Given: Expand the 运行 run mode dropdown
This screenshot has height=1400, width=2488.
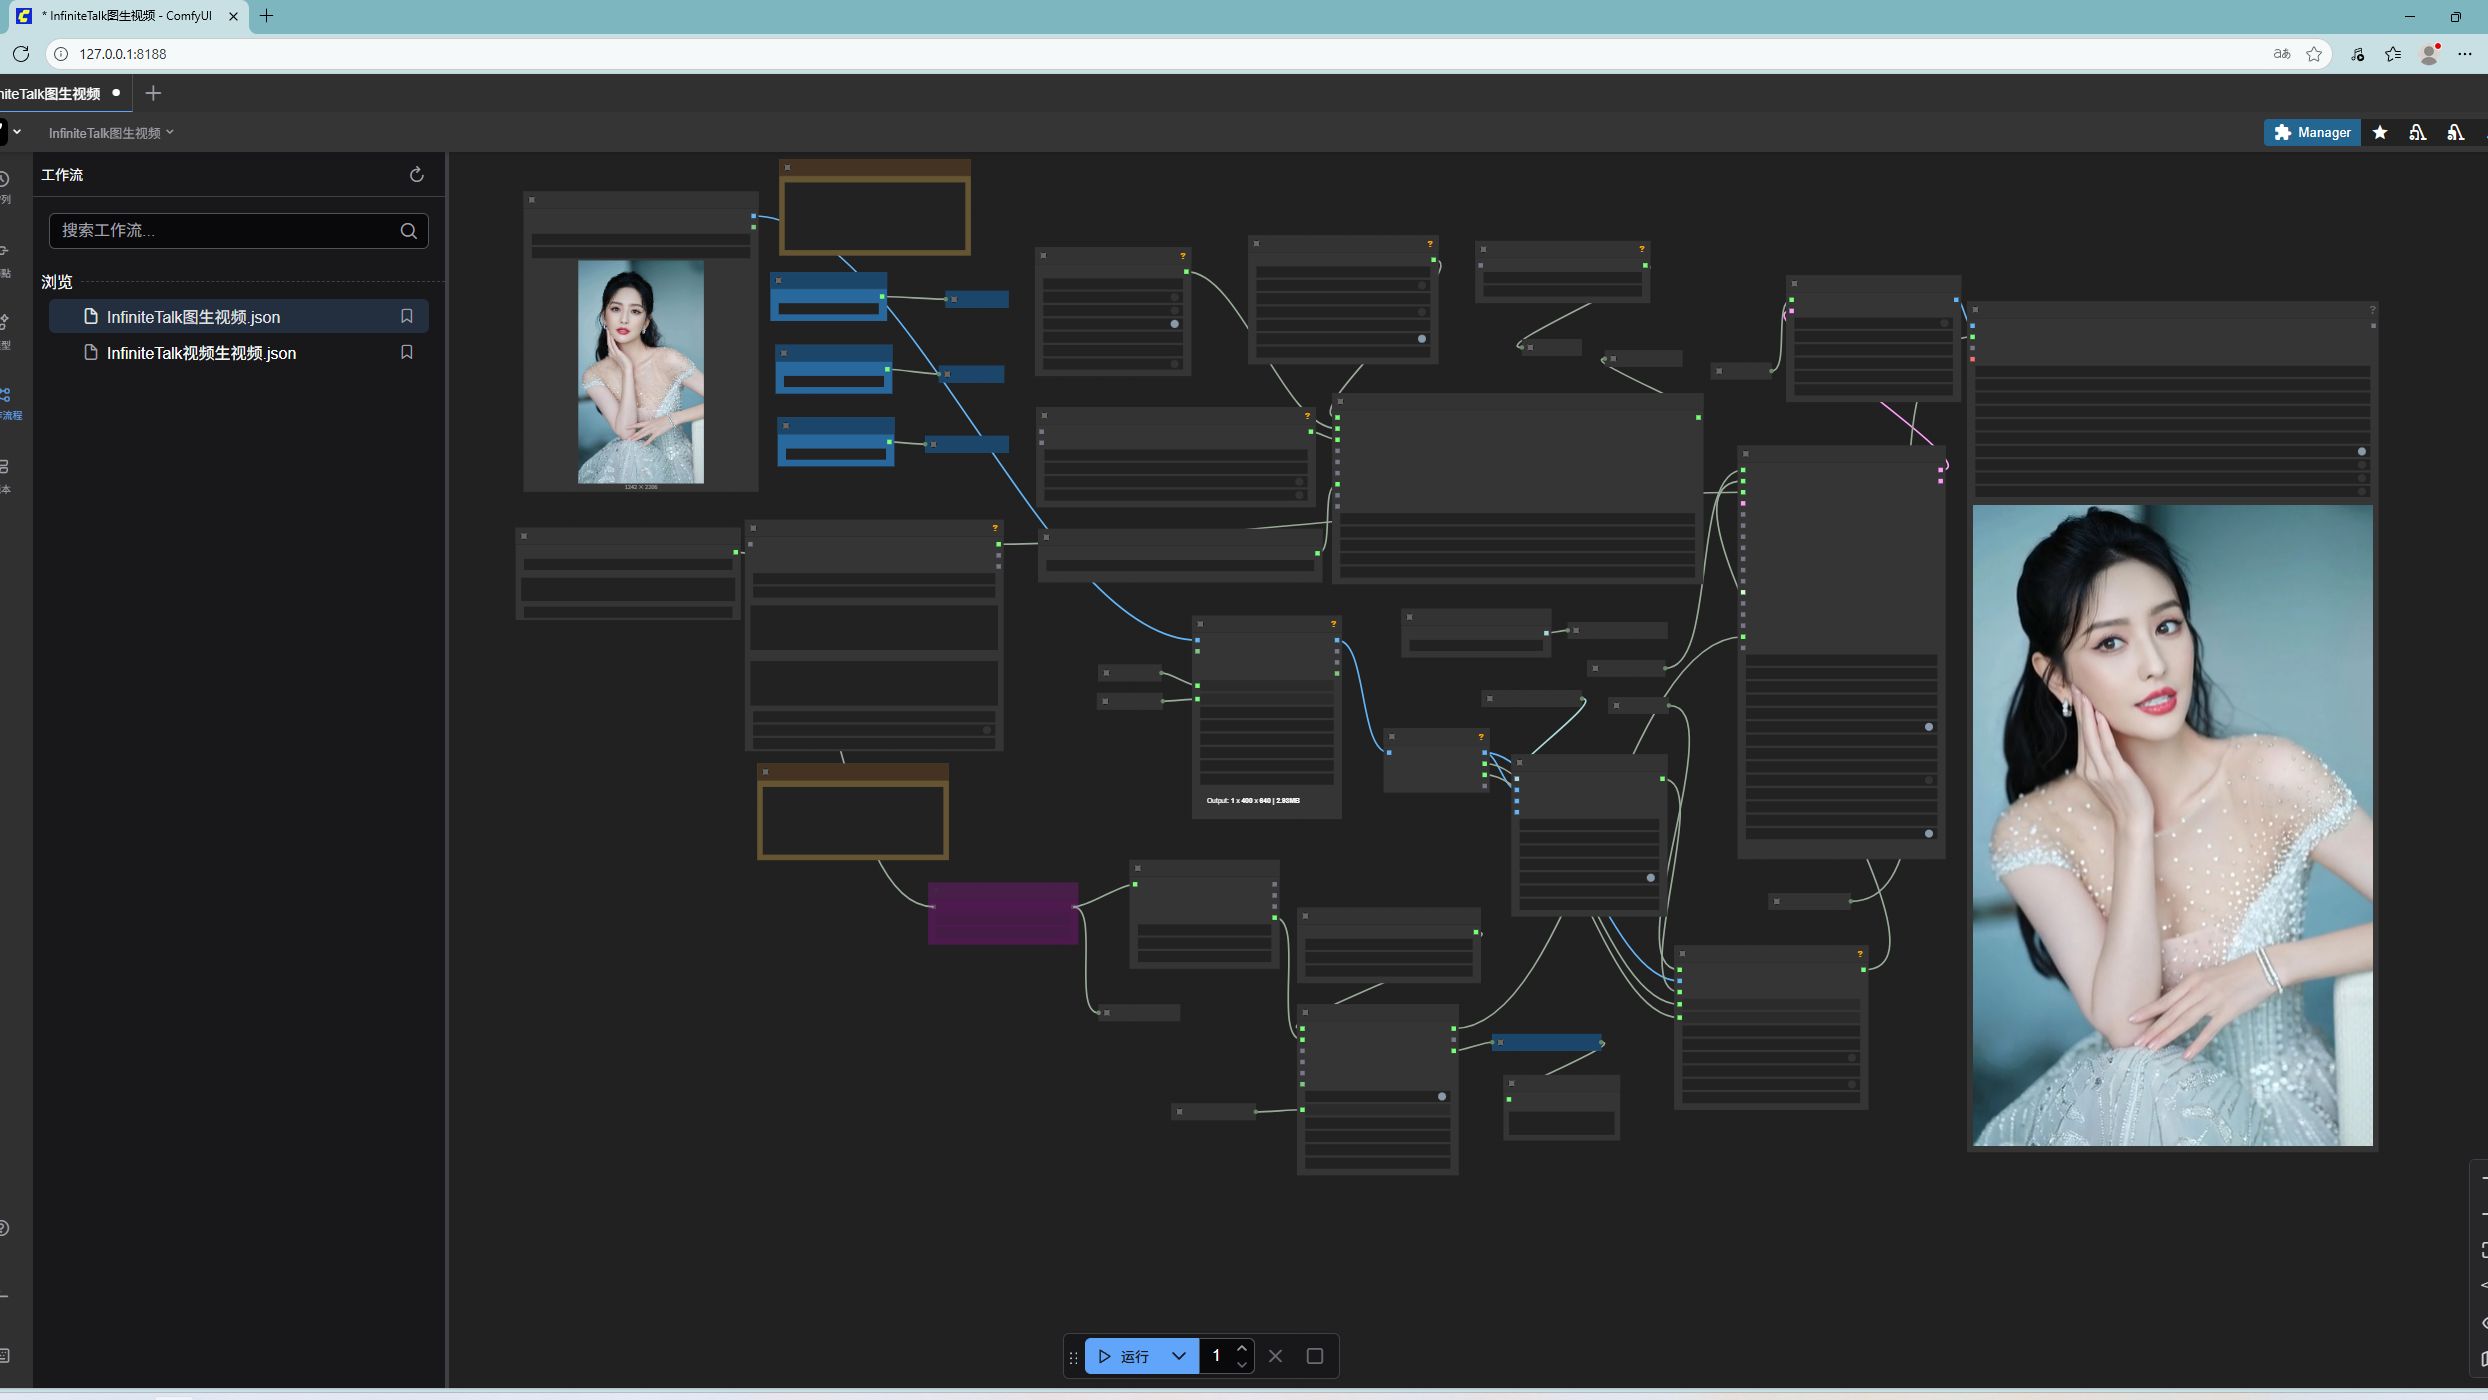Looking at the screenshot, I should pos(1179,1356).
